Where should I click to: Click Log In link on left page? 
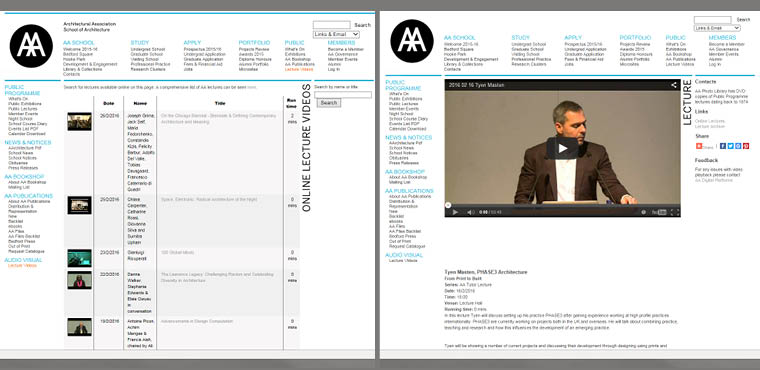[334, 69]
